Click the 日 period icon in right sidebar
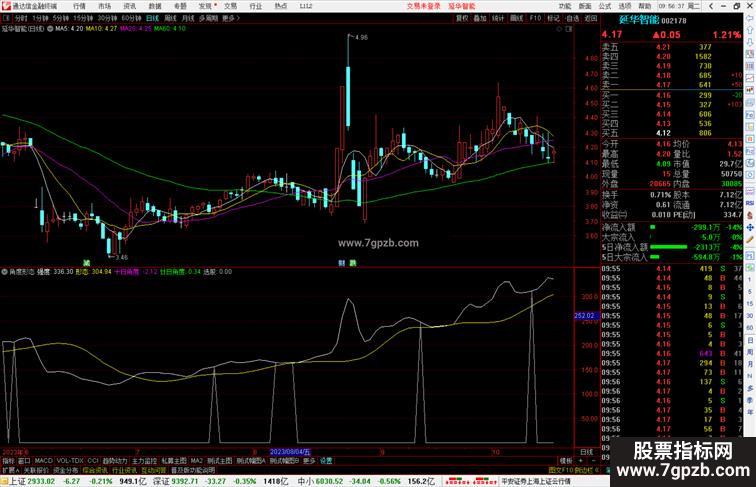Screen dimensions: 756x487 (750, 340)
